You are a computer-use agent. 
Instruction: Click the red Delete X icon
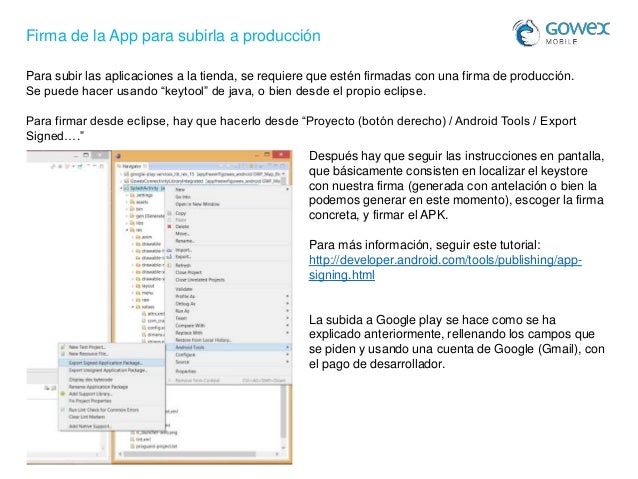coord(170,226)
